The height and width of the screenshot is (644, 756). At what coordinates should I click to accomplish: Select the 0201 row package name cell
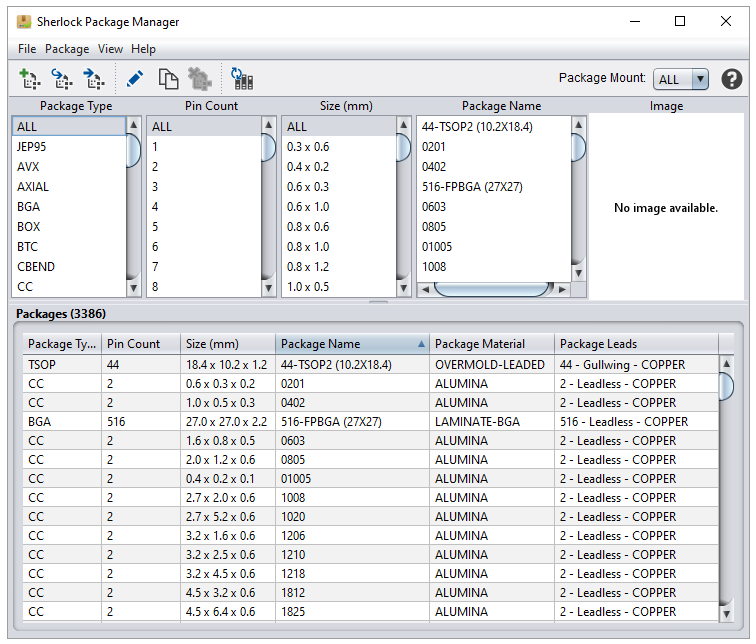352,384
